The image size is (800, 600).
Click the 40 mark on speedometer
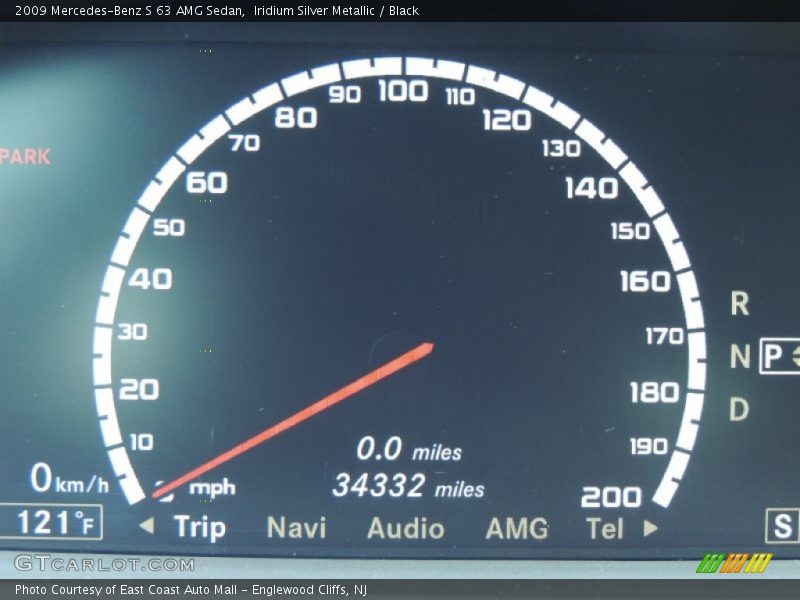click(150, 279)
